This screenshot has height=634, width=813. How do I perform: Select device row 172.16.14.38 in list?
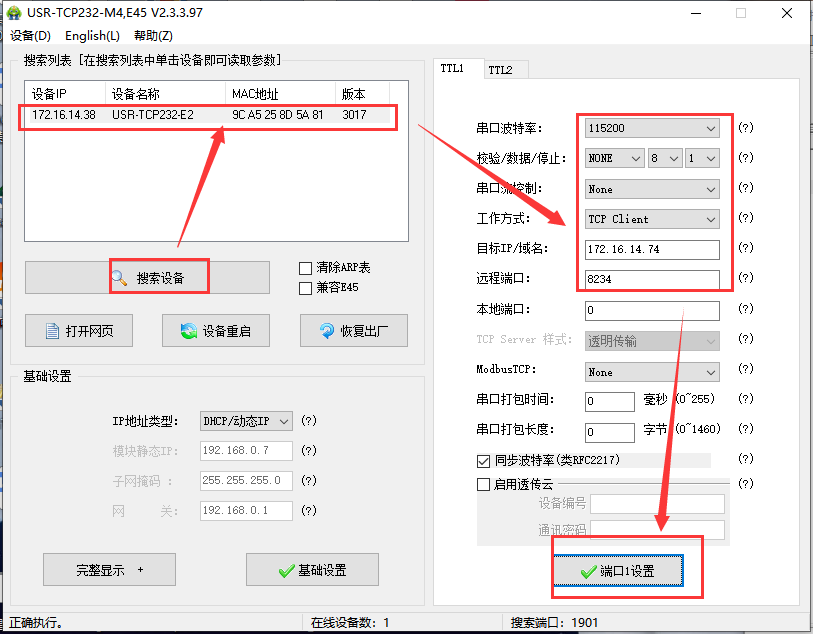200,115
